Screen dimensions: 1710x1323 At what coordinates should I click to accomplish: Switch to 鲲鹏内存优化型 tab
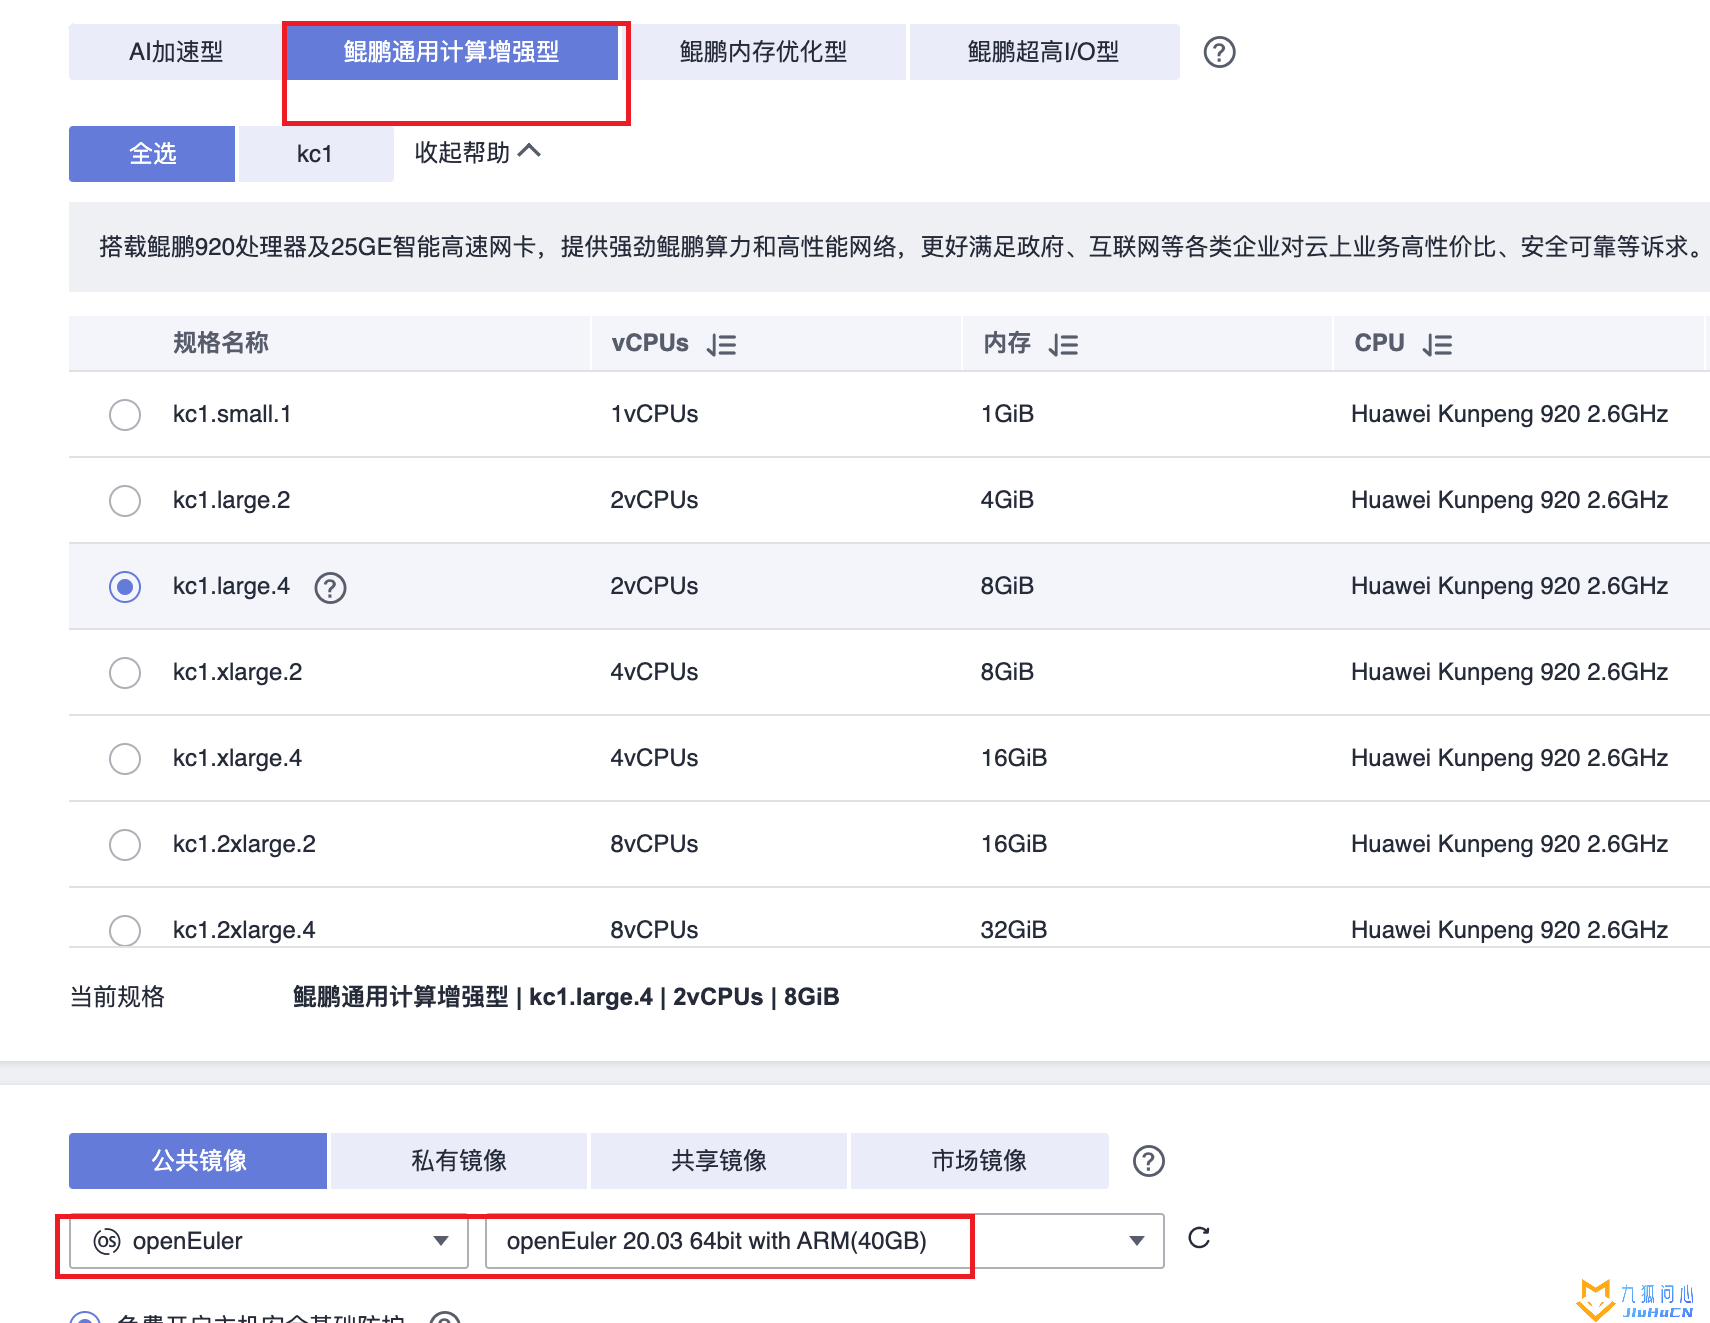click(764, 52)
